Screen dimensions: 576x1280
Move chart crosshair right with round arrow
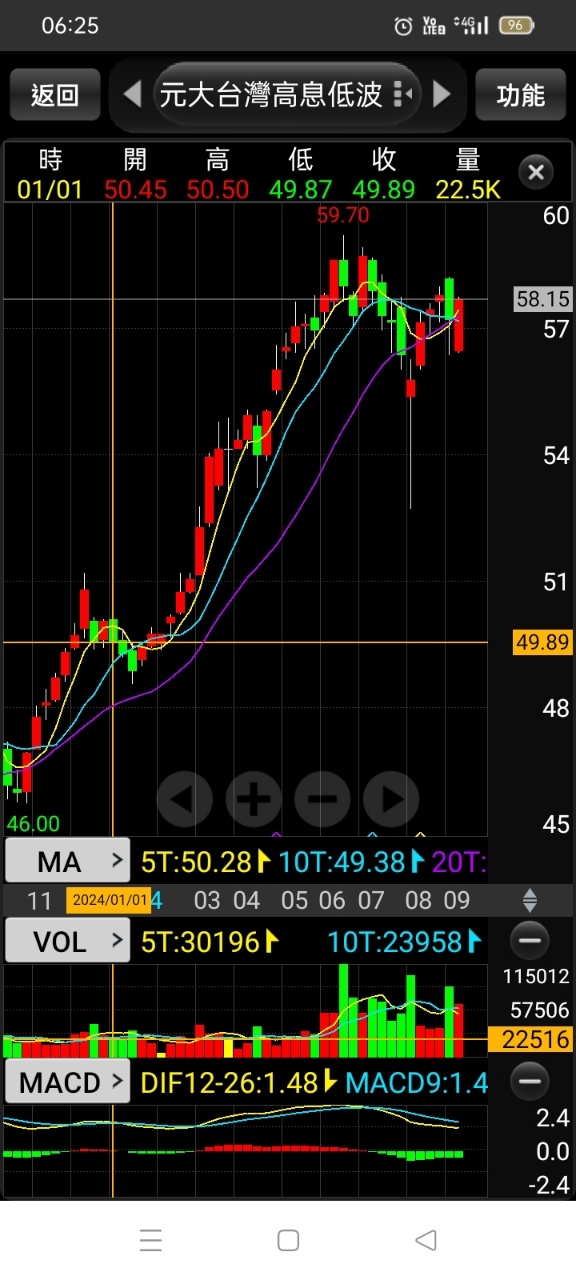click(391, 799)
